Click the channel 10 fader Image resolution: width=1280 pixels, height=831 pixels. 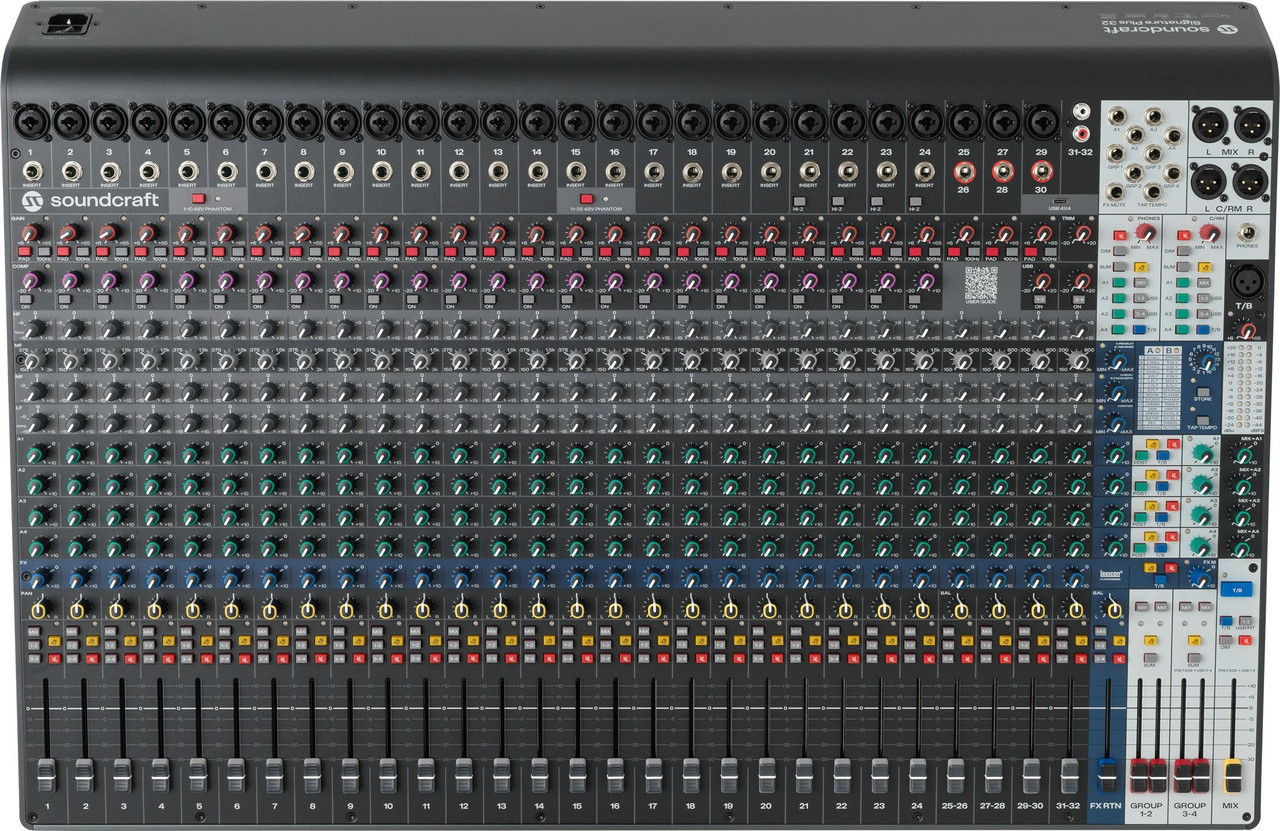tap(387, 775)
